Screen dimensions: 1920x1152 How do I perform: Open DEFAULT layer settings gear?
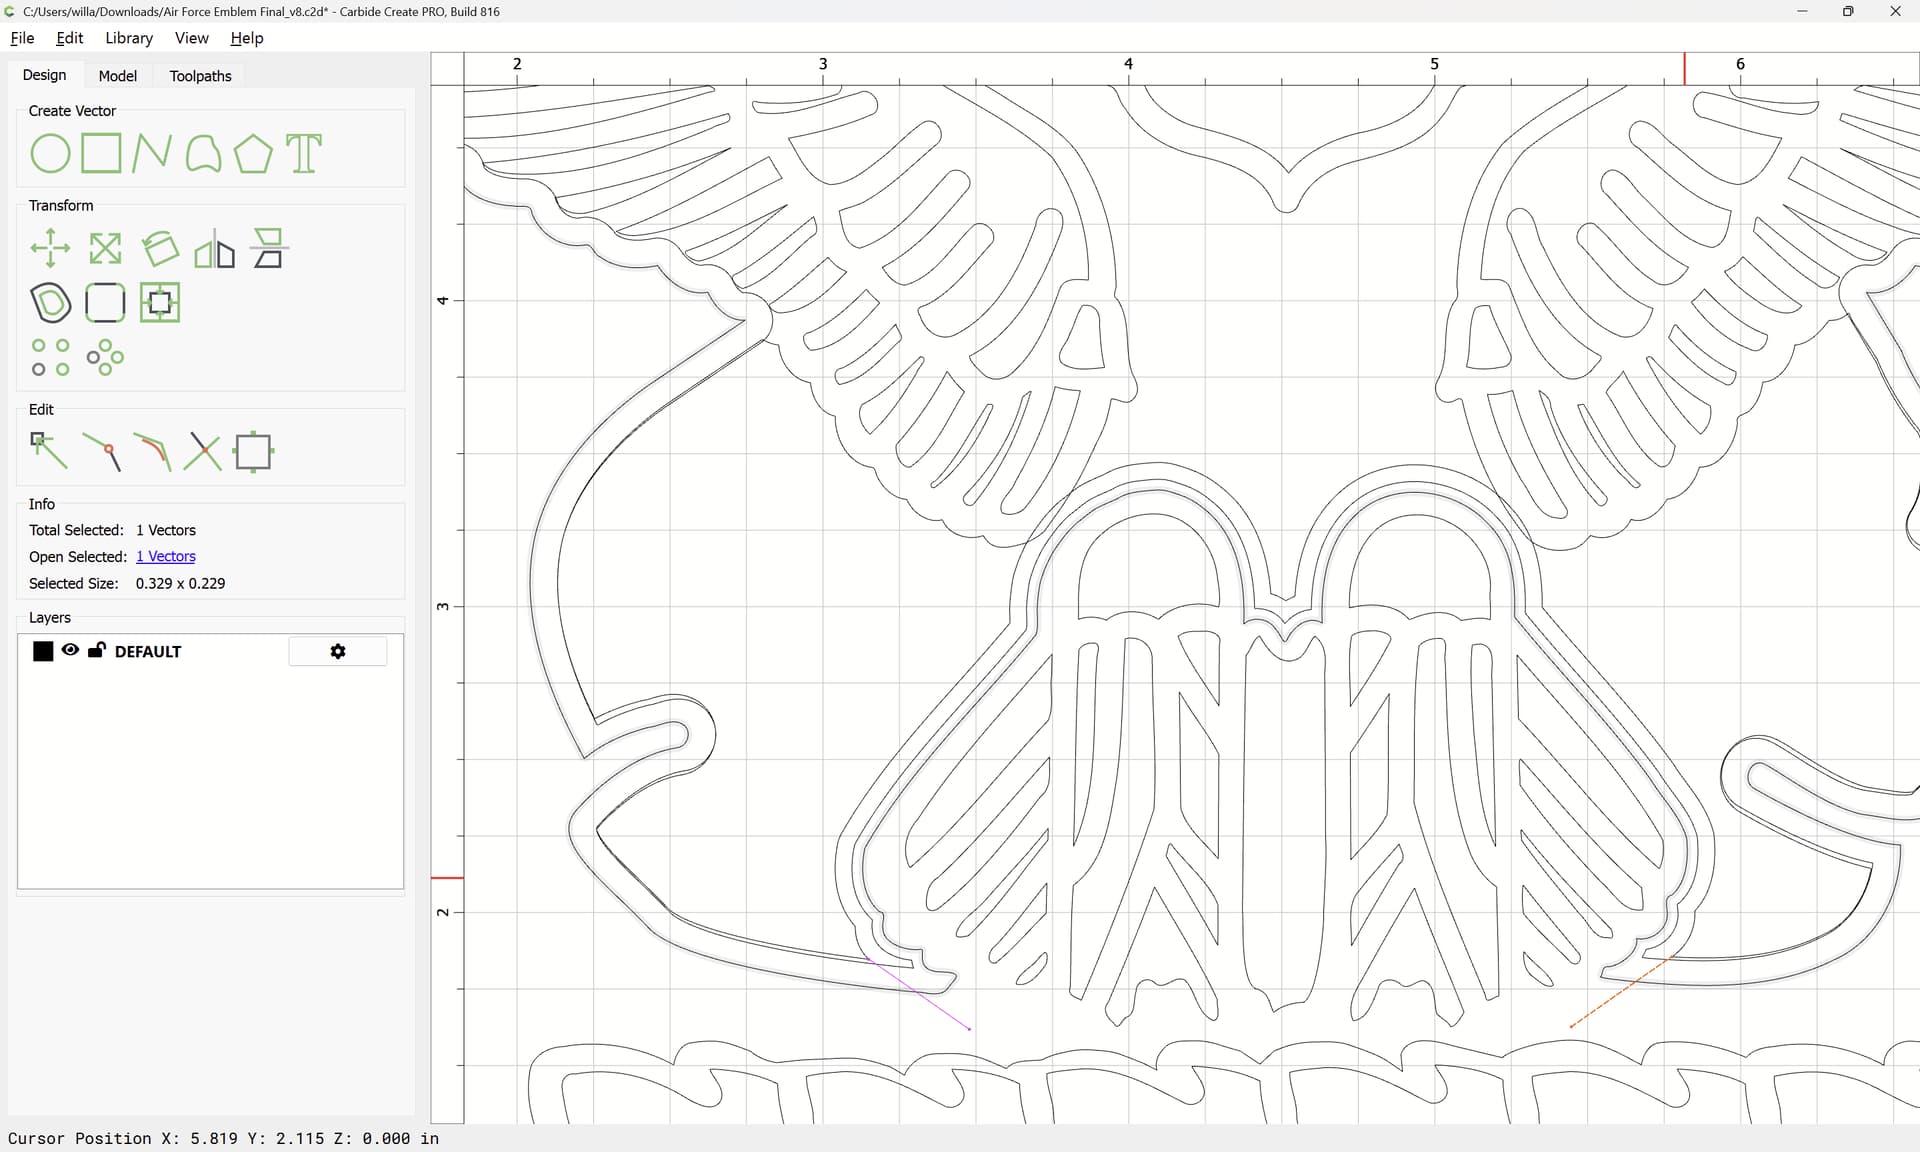338,652
